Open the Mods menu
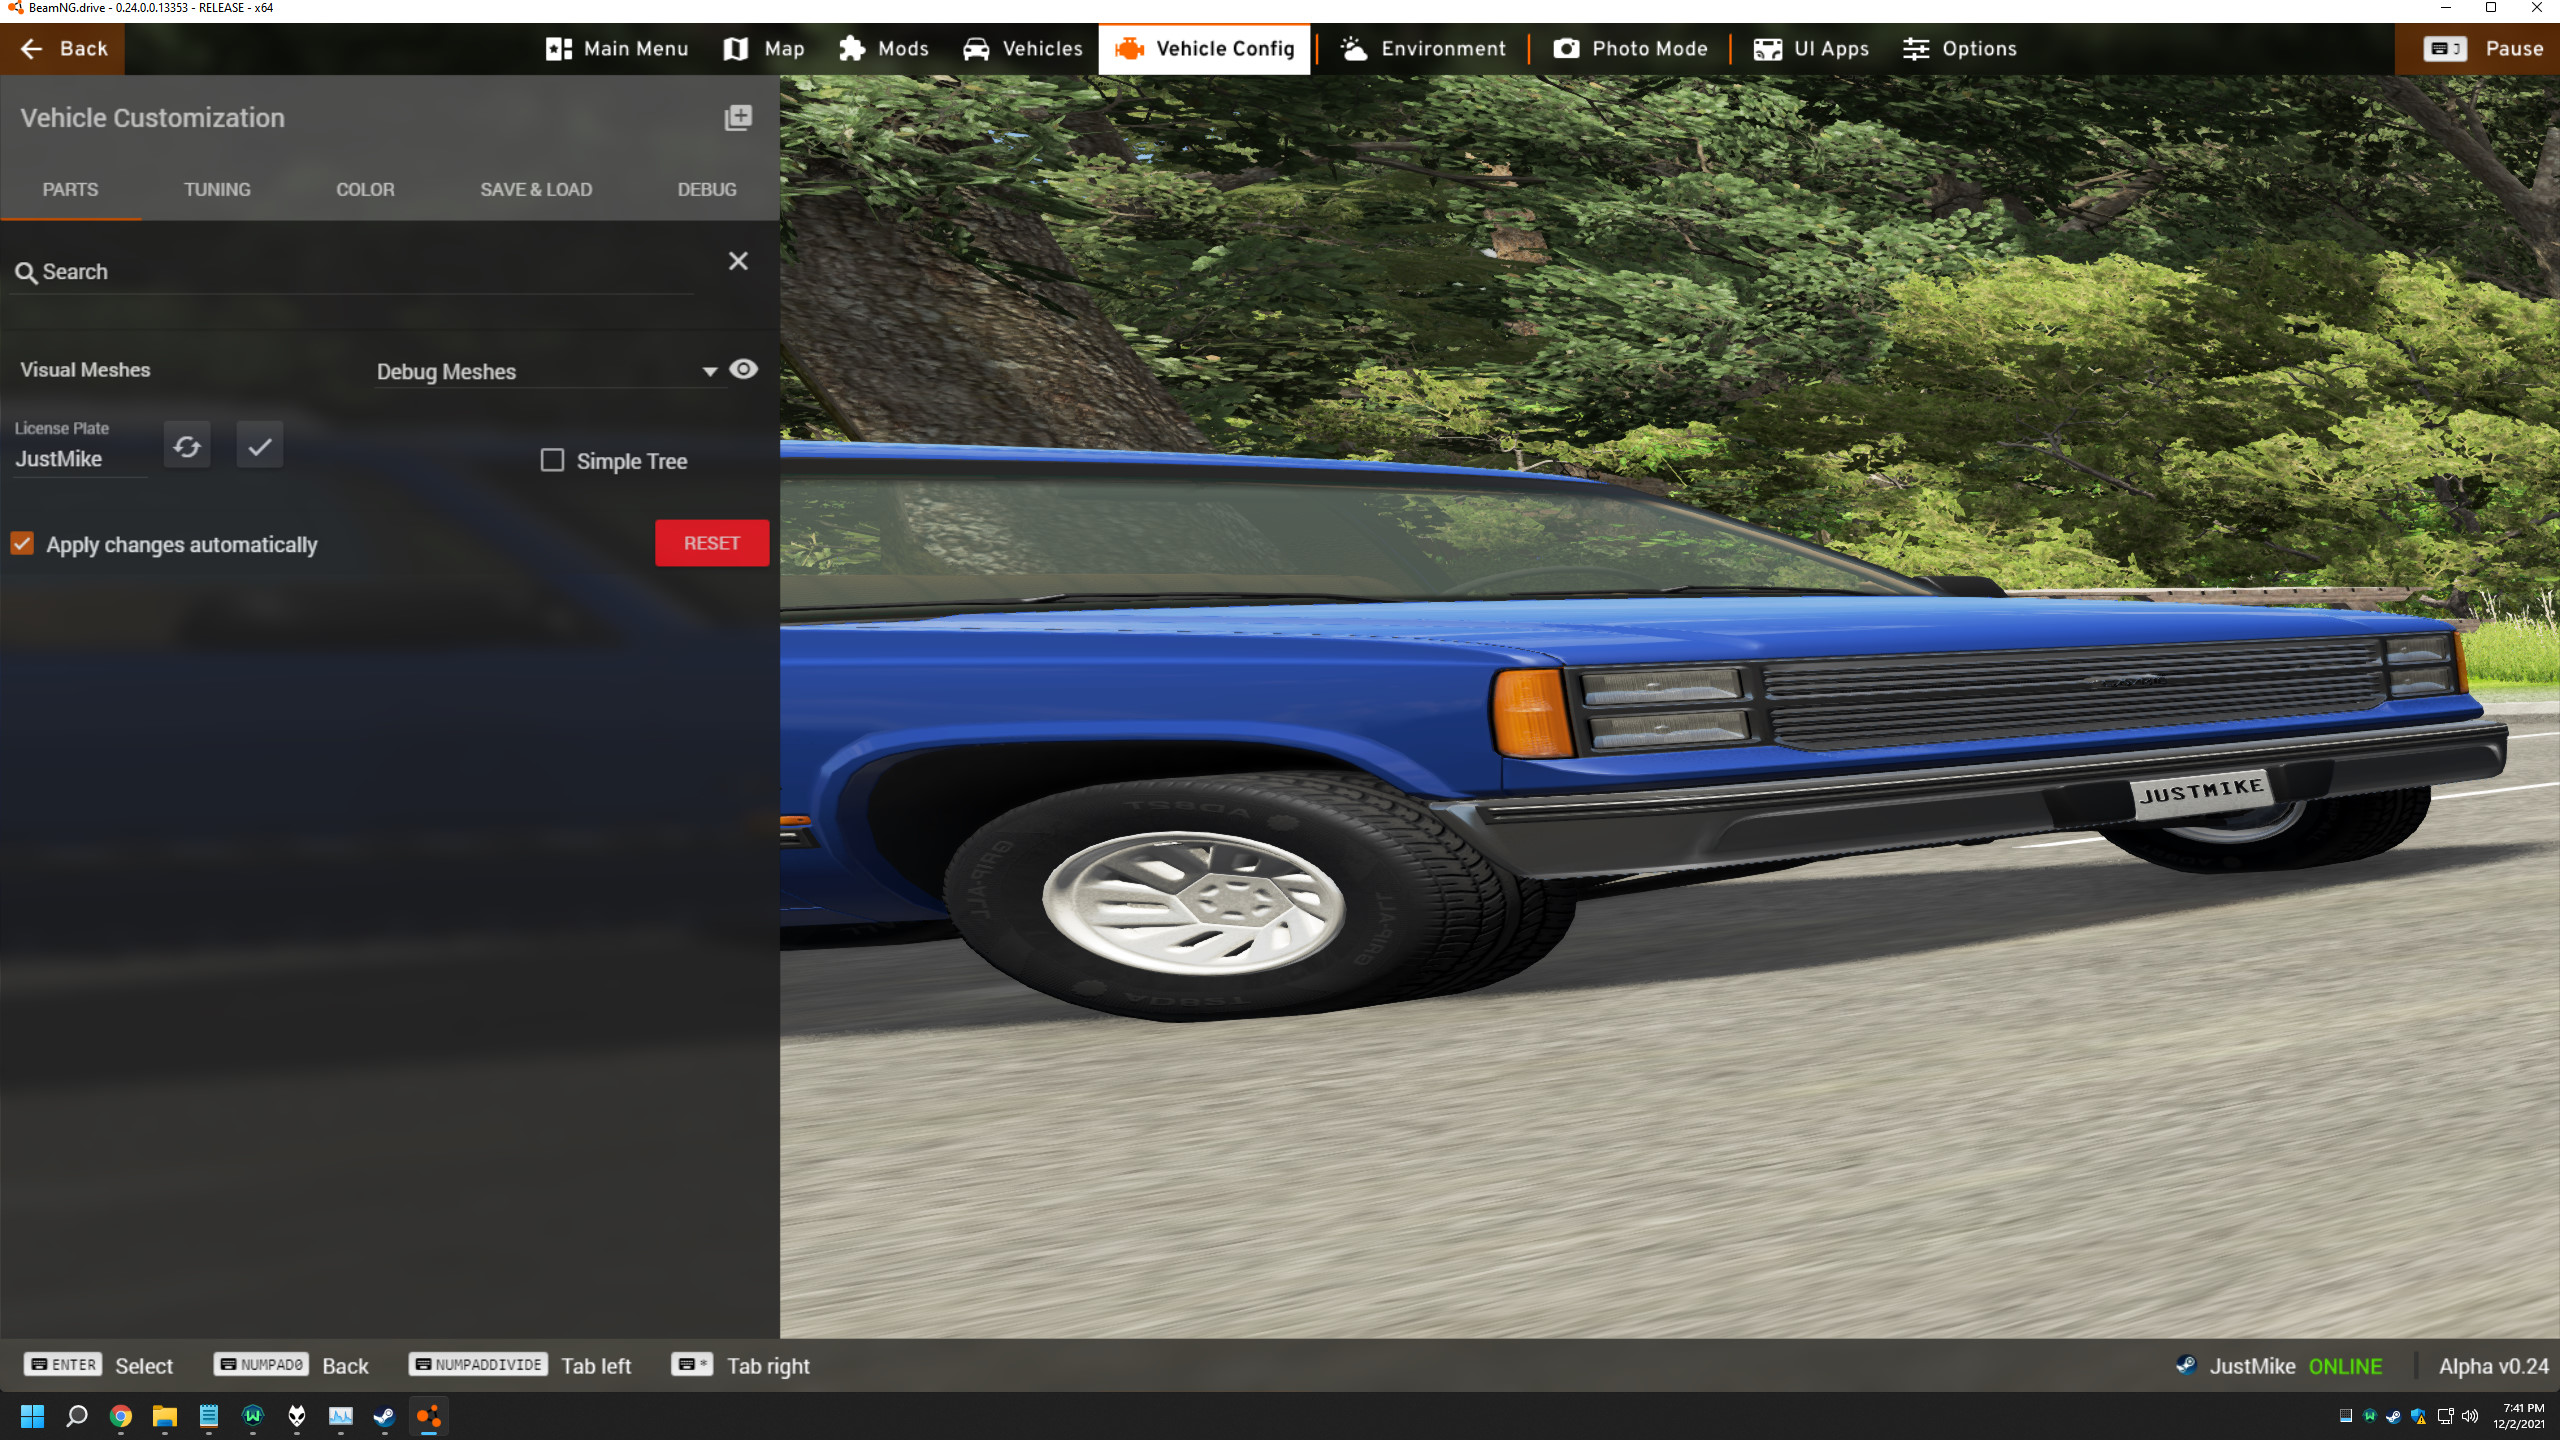The height and width of the screenshot is (1440, 2560). tap(884, 48)
